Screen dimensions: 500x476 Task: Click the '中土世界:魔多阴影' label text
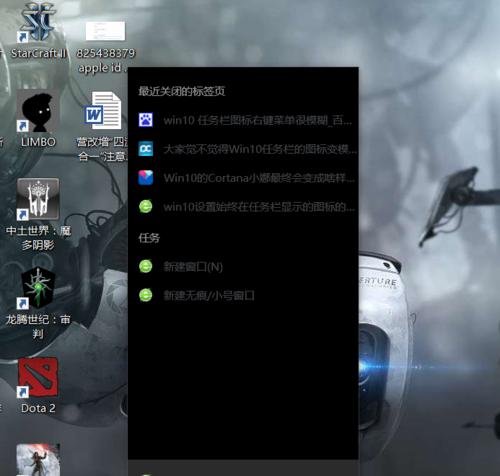point(38,237)
